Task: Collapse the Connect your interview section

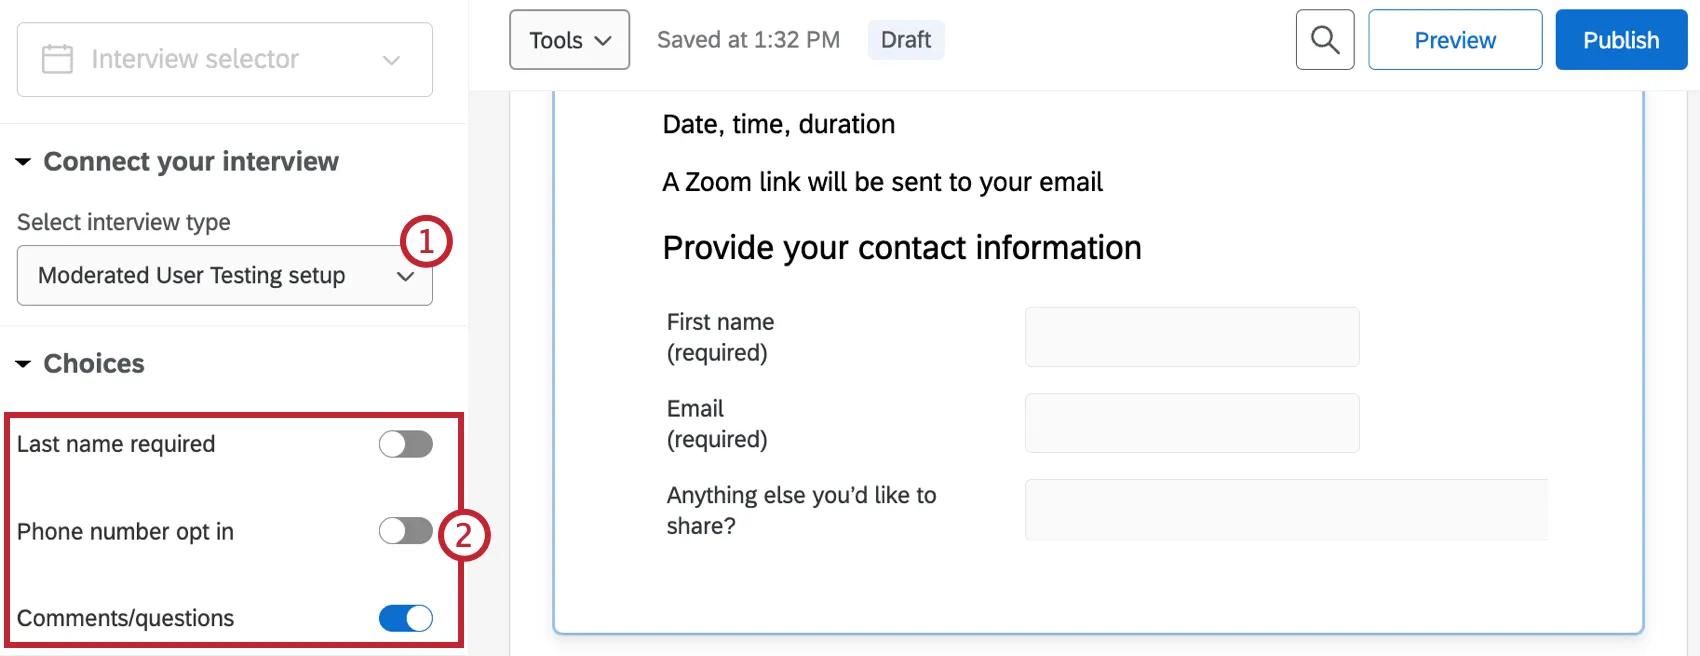Action: point(22,161)
